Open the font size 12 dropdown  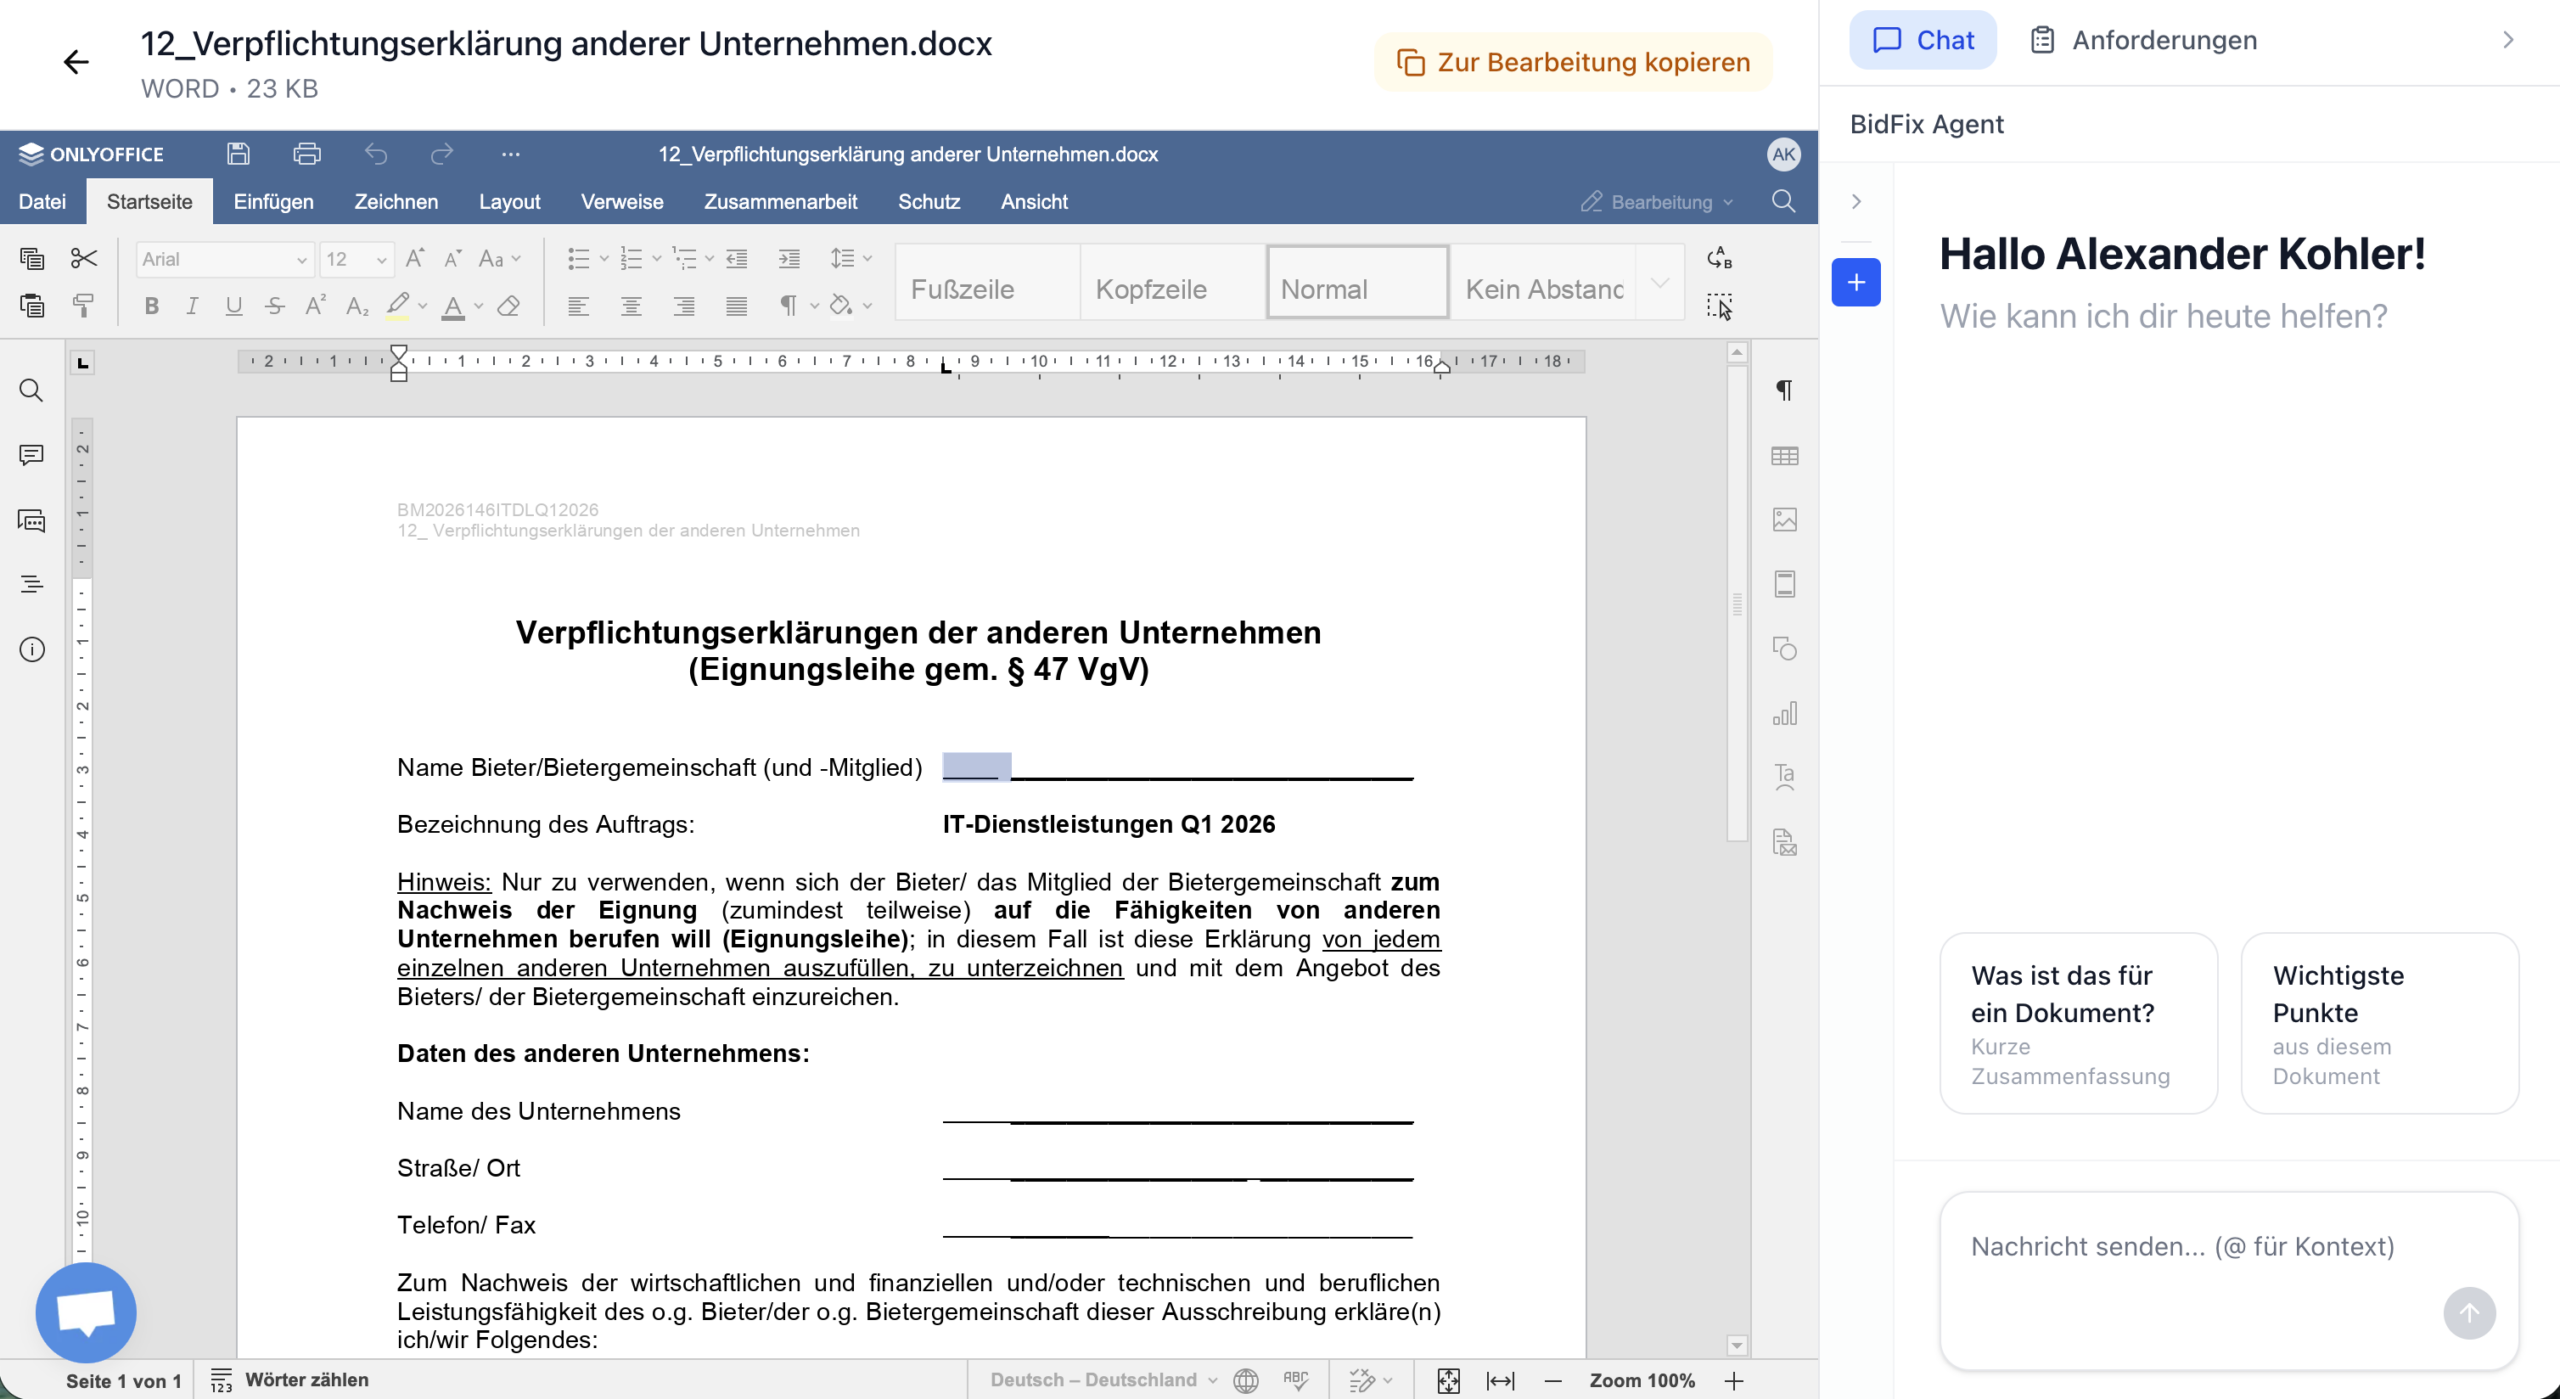(382, 260)
